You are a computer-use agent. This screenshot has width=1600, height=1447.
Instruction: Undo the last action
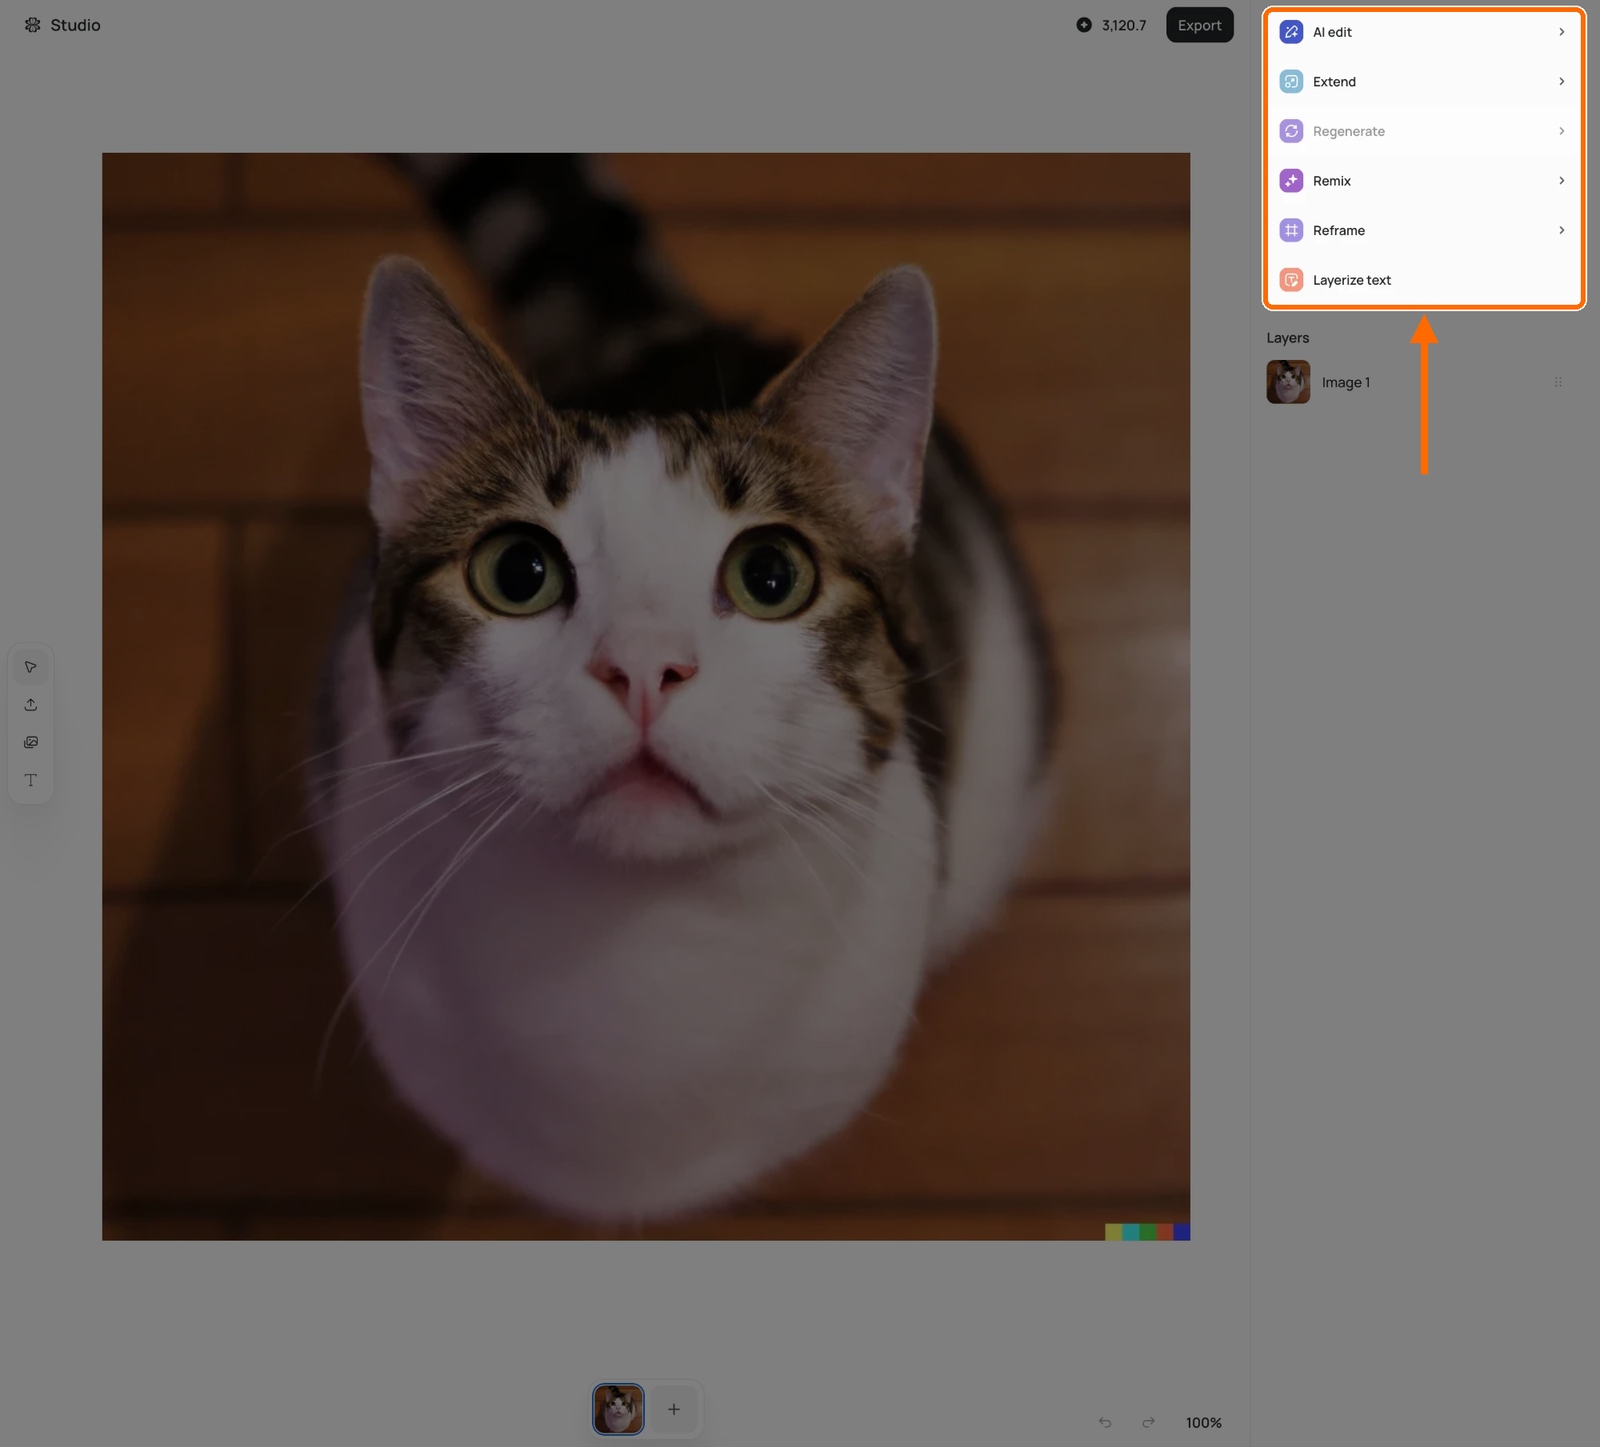pos(1105,1422)
